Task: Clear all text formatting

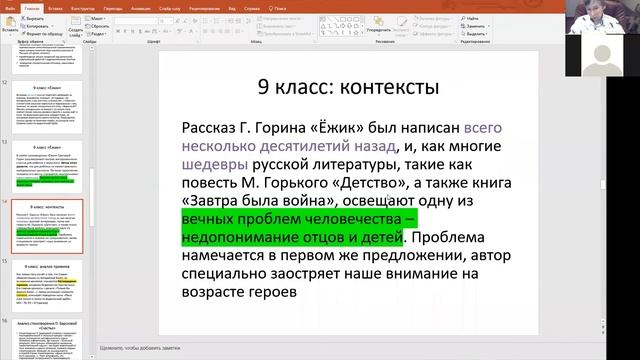Action: pos(195,21)
